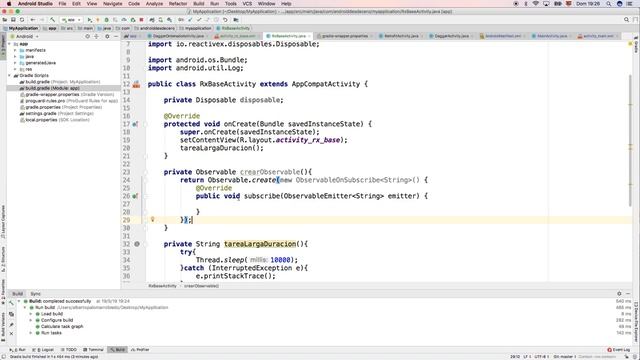The height and width of the screenshot is (360, 640).
Task: Switch to the Sync tab in Build panel
Action: (36, 294)
